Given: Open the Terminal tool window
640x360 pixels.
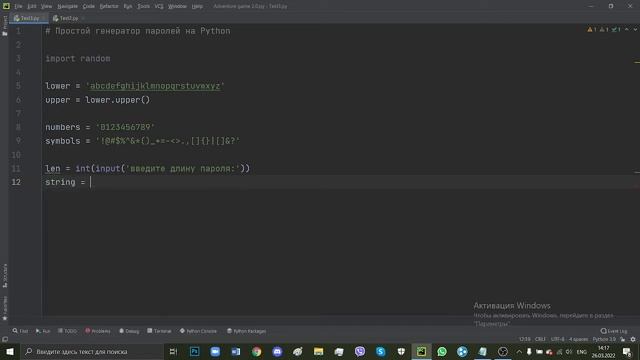Looking at the screenshot, I should coord(159,331).
